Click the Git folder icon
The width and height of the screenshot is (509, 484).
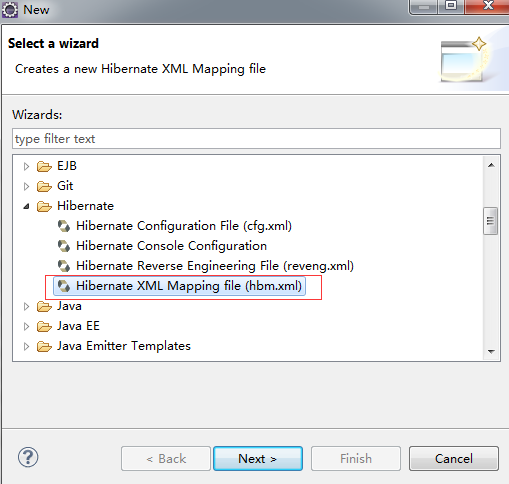tap(44, 186)
